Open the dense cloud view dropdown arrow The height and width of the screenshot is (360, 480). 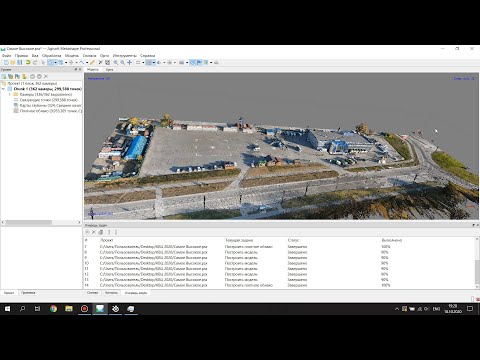tap(154, 62)
